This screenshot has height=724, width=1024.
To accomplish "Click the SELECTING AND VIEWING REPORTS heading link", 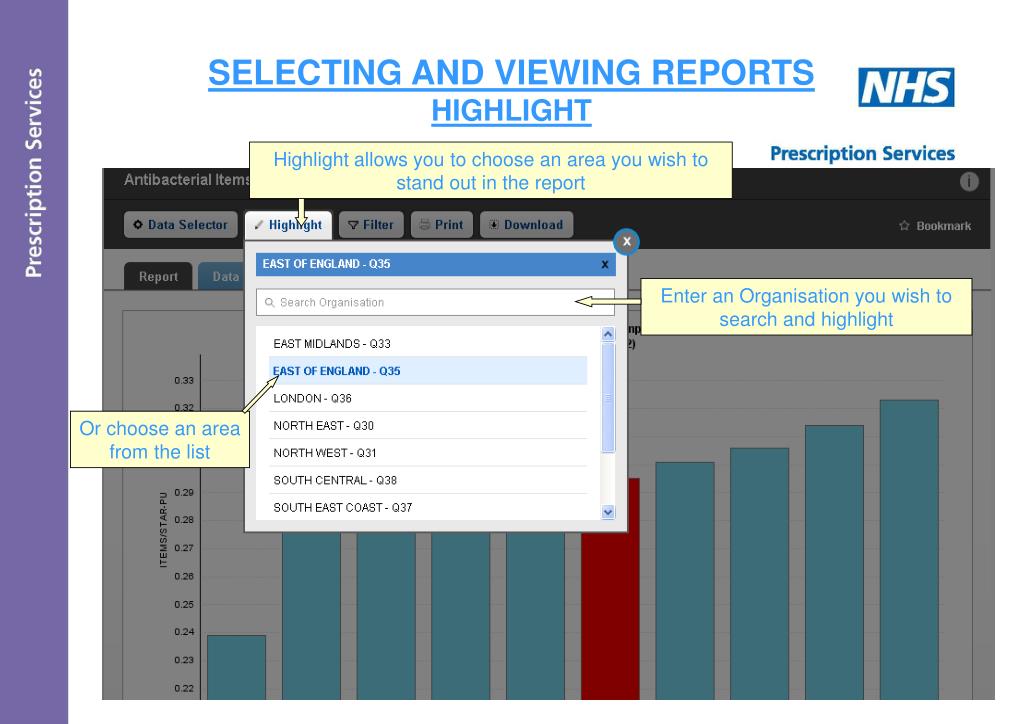I will (511, 72).
